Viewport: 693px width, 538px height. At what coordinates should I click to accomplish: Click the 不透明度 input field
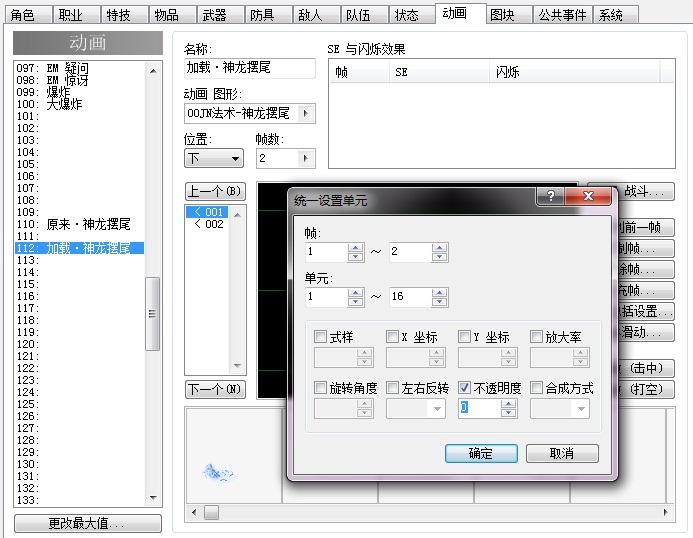[480, 408]
